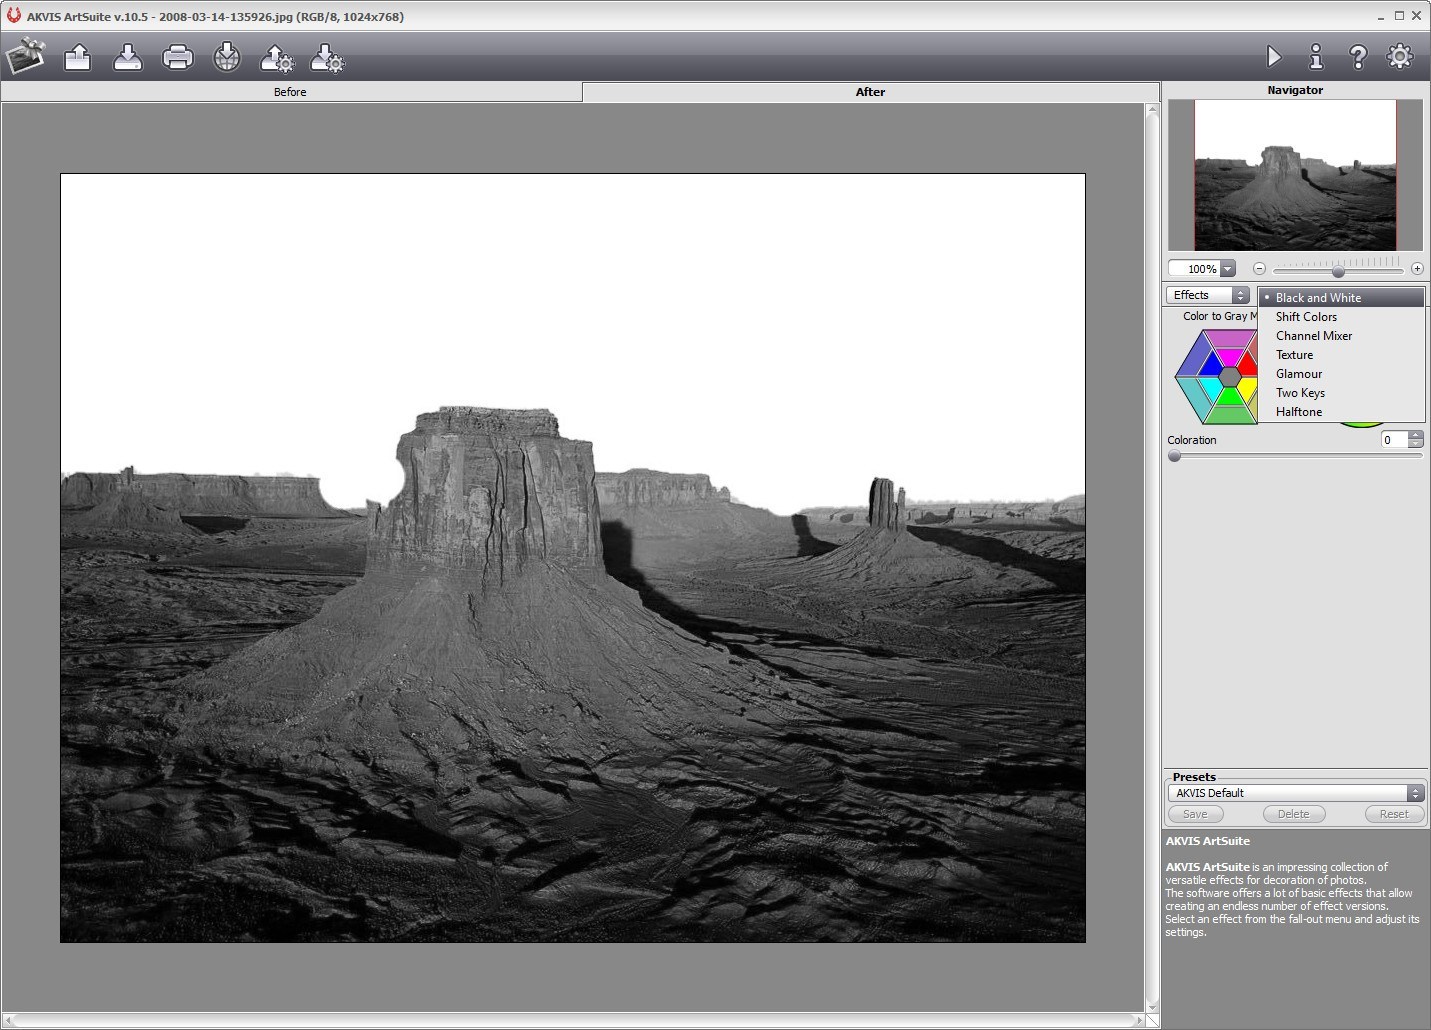Decrease Coloration value with down arrow

1416,444
